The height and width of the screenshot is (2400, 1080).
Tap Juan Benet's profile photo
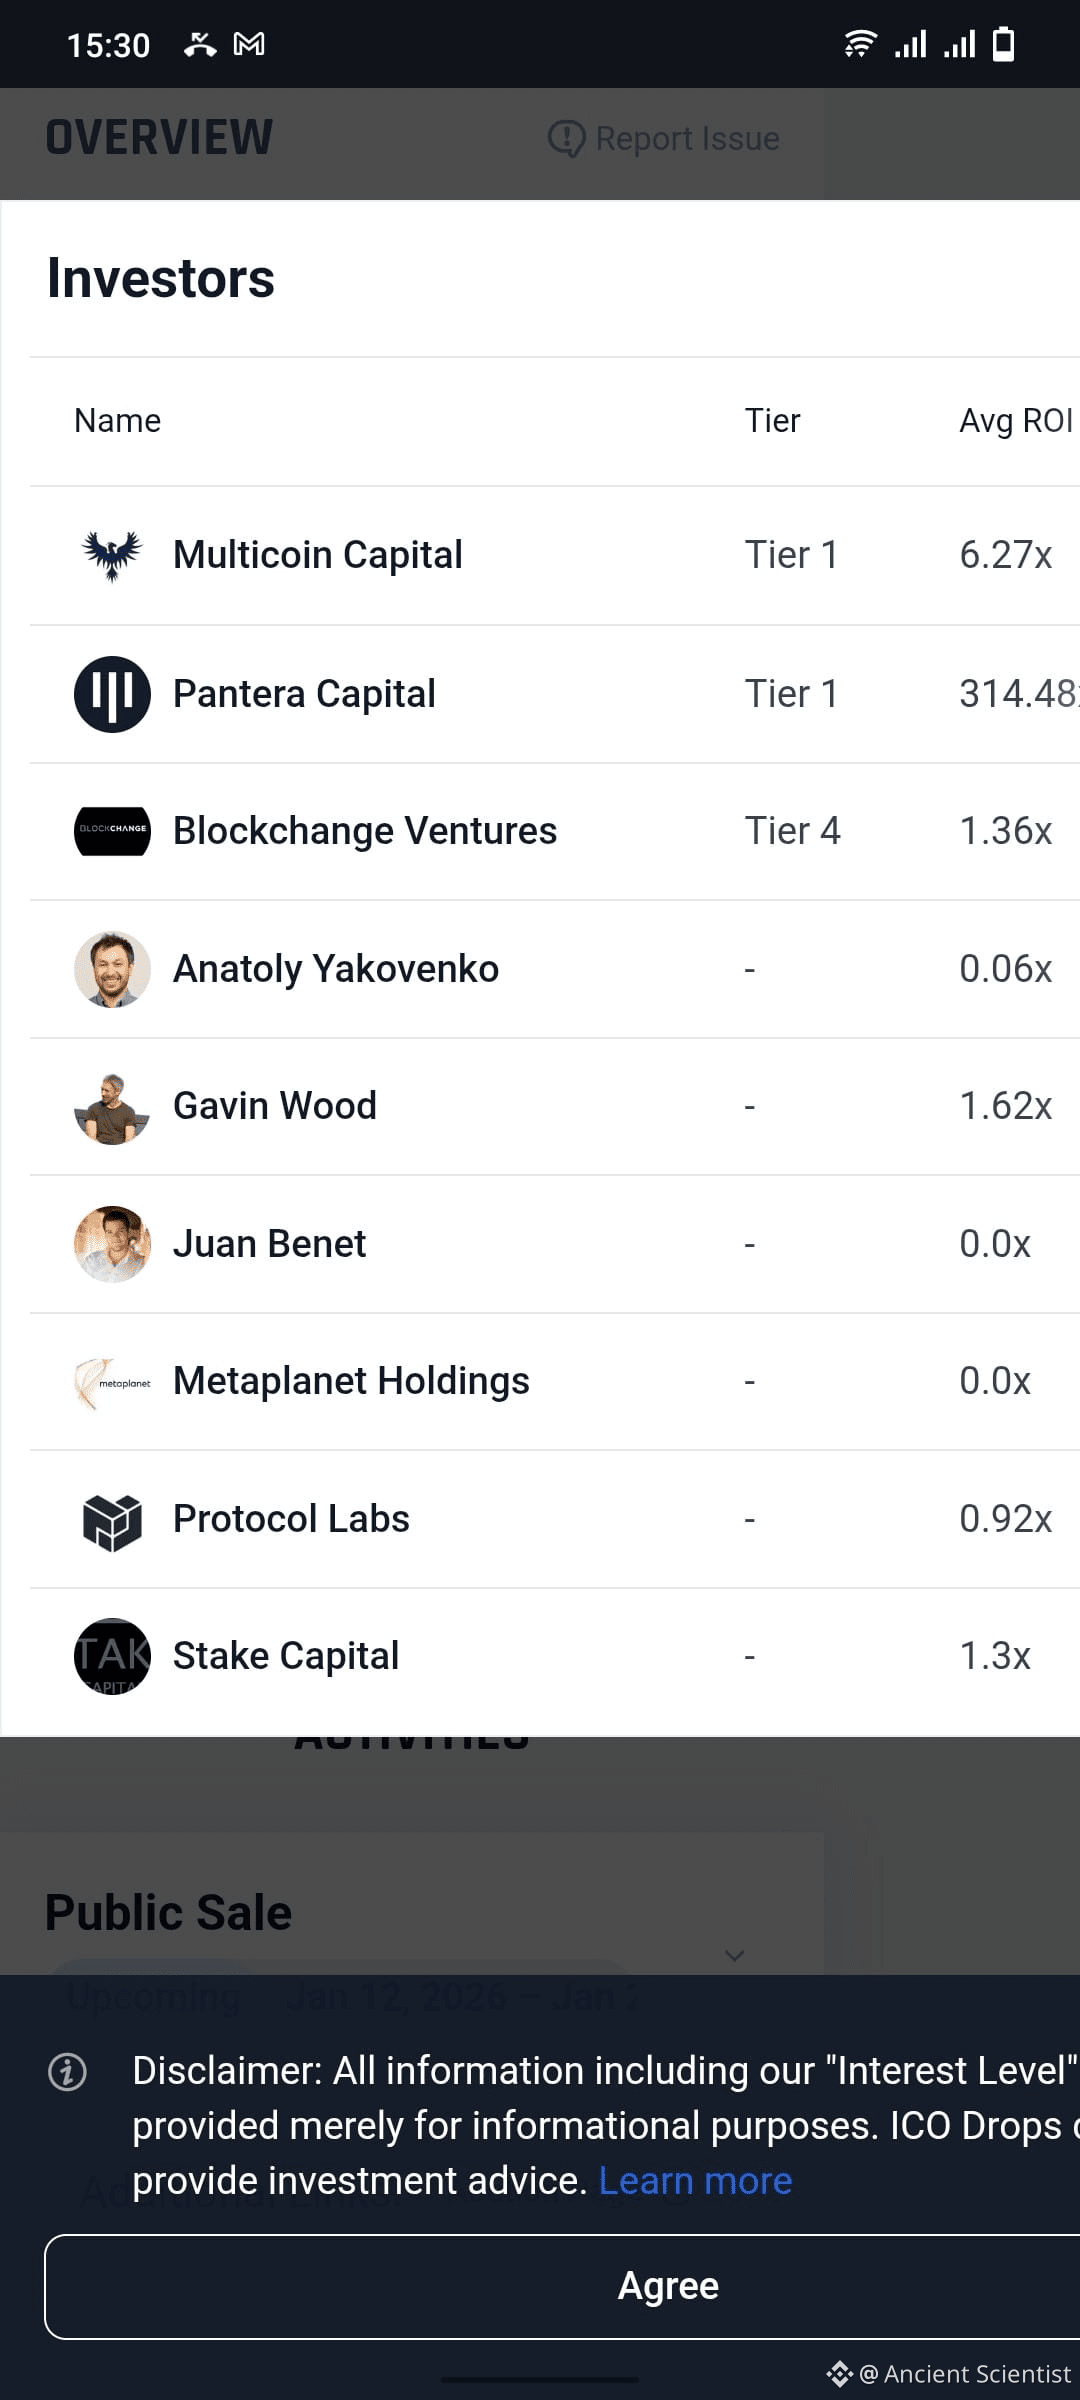[x=112, y=1244]
